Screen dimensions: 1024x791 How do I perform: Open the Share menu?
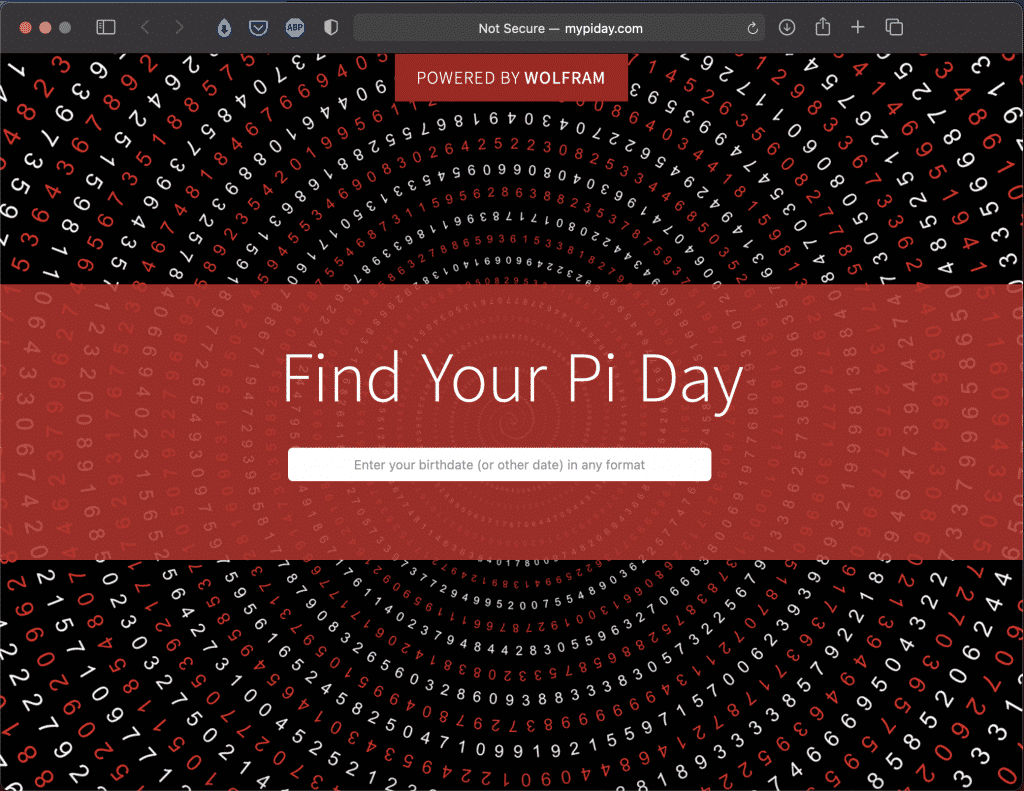(822, 27)
